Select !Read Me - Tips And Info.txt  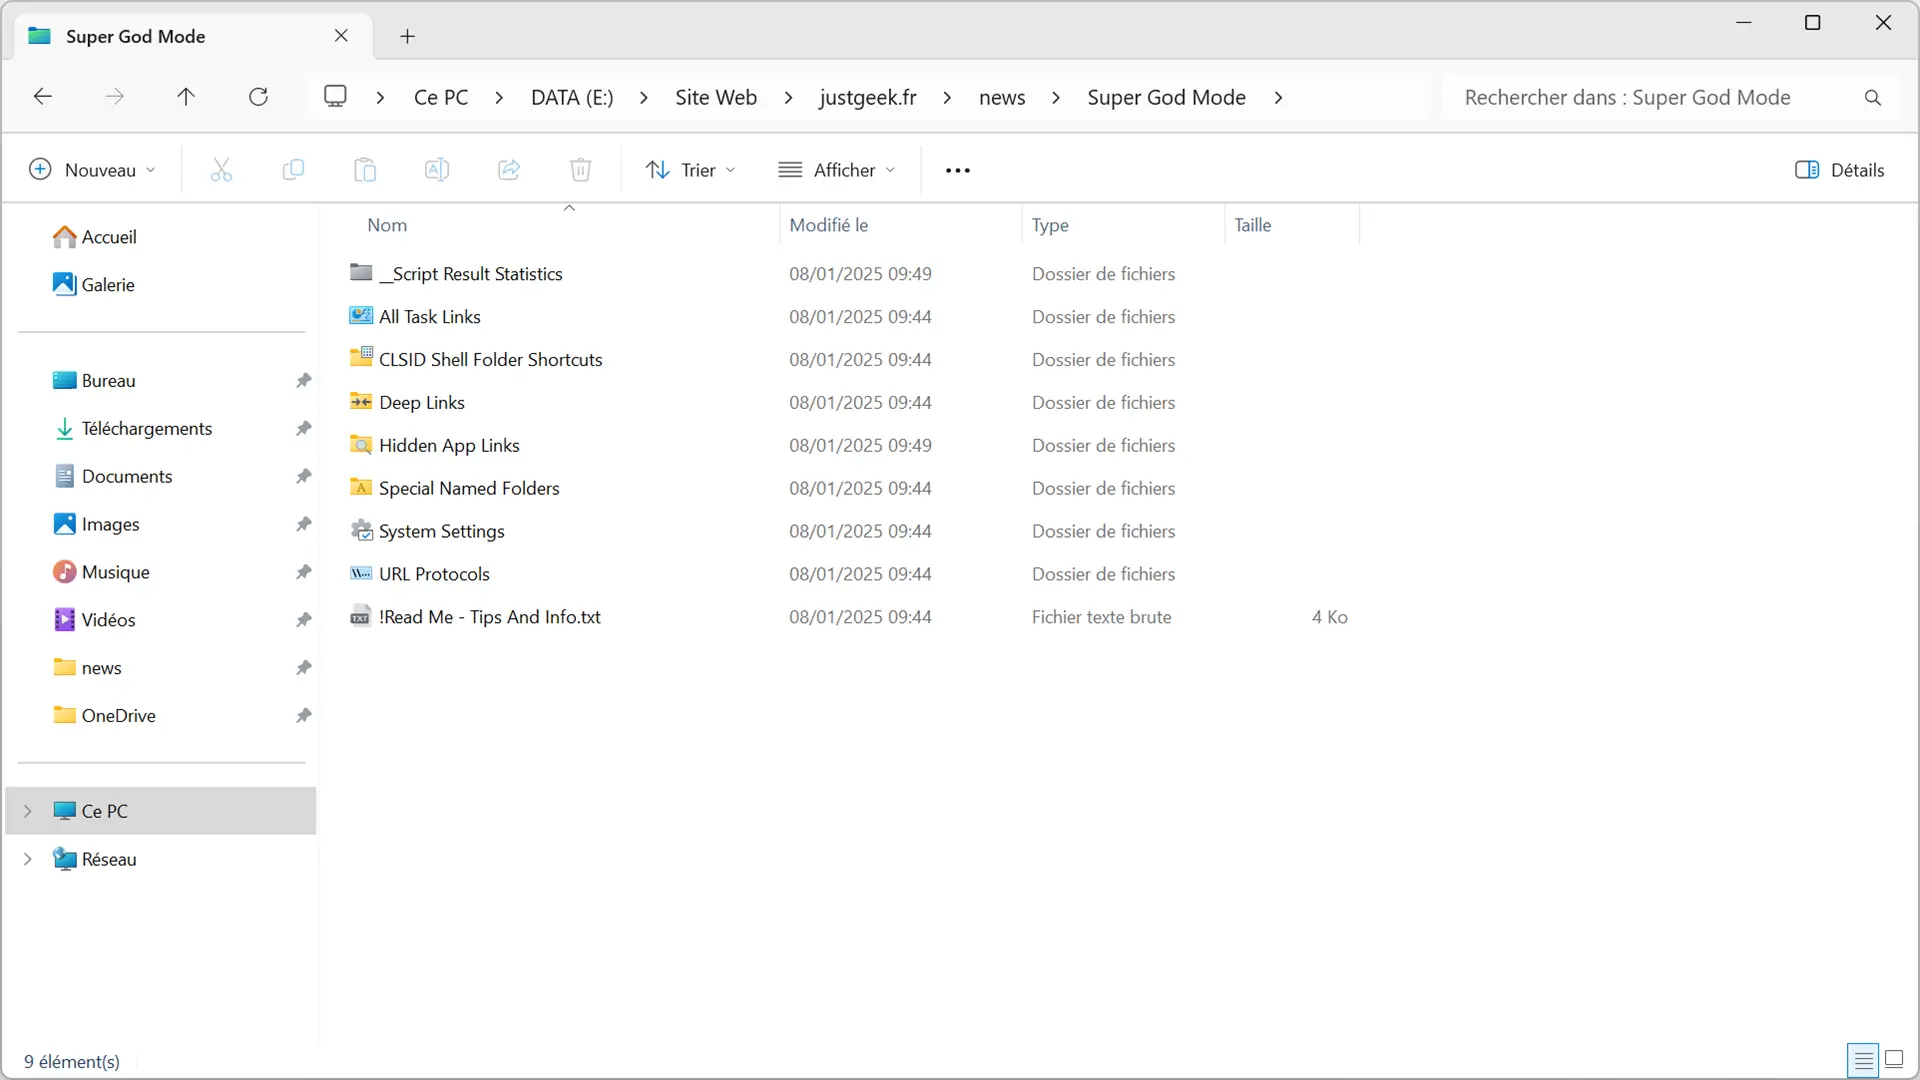click(490, 617)
